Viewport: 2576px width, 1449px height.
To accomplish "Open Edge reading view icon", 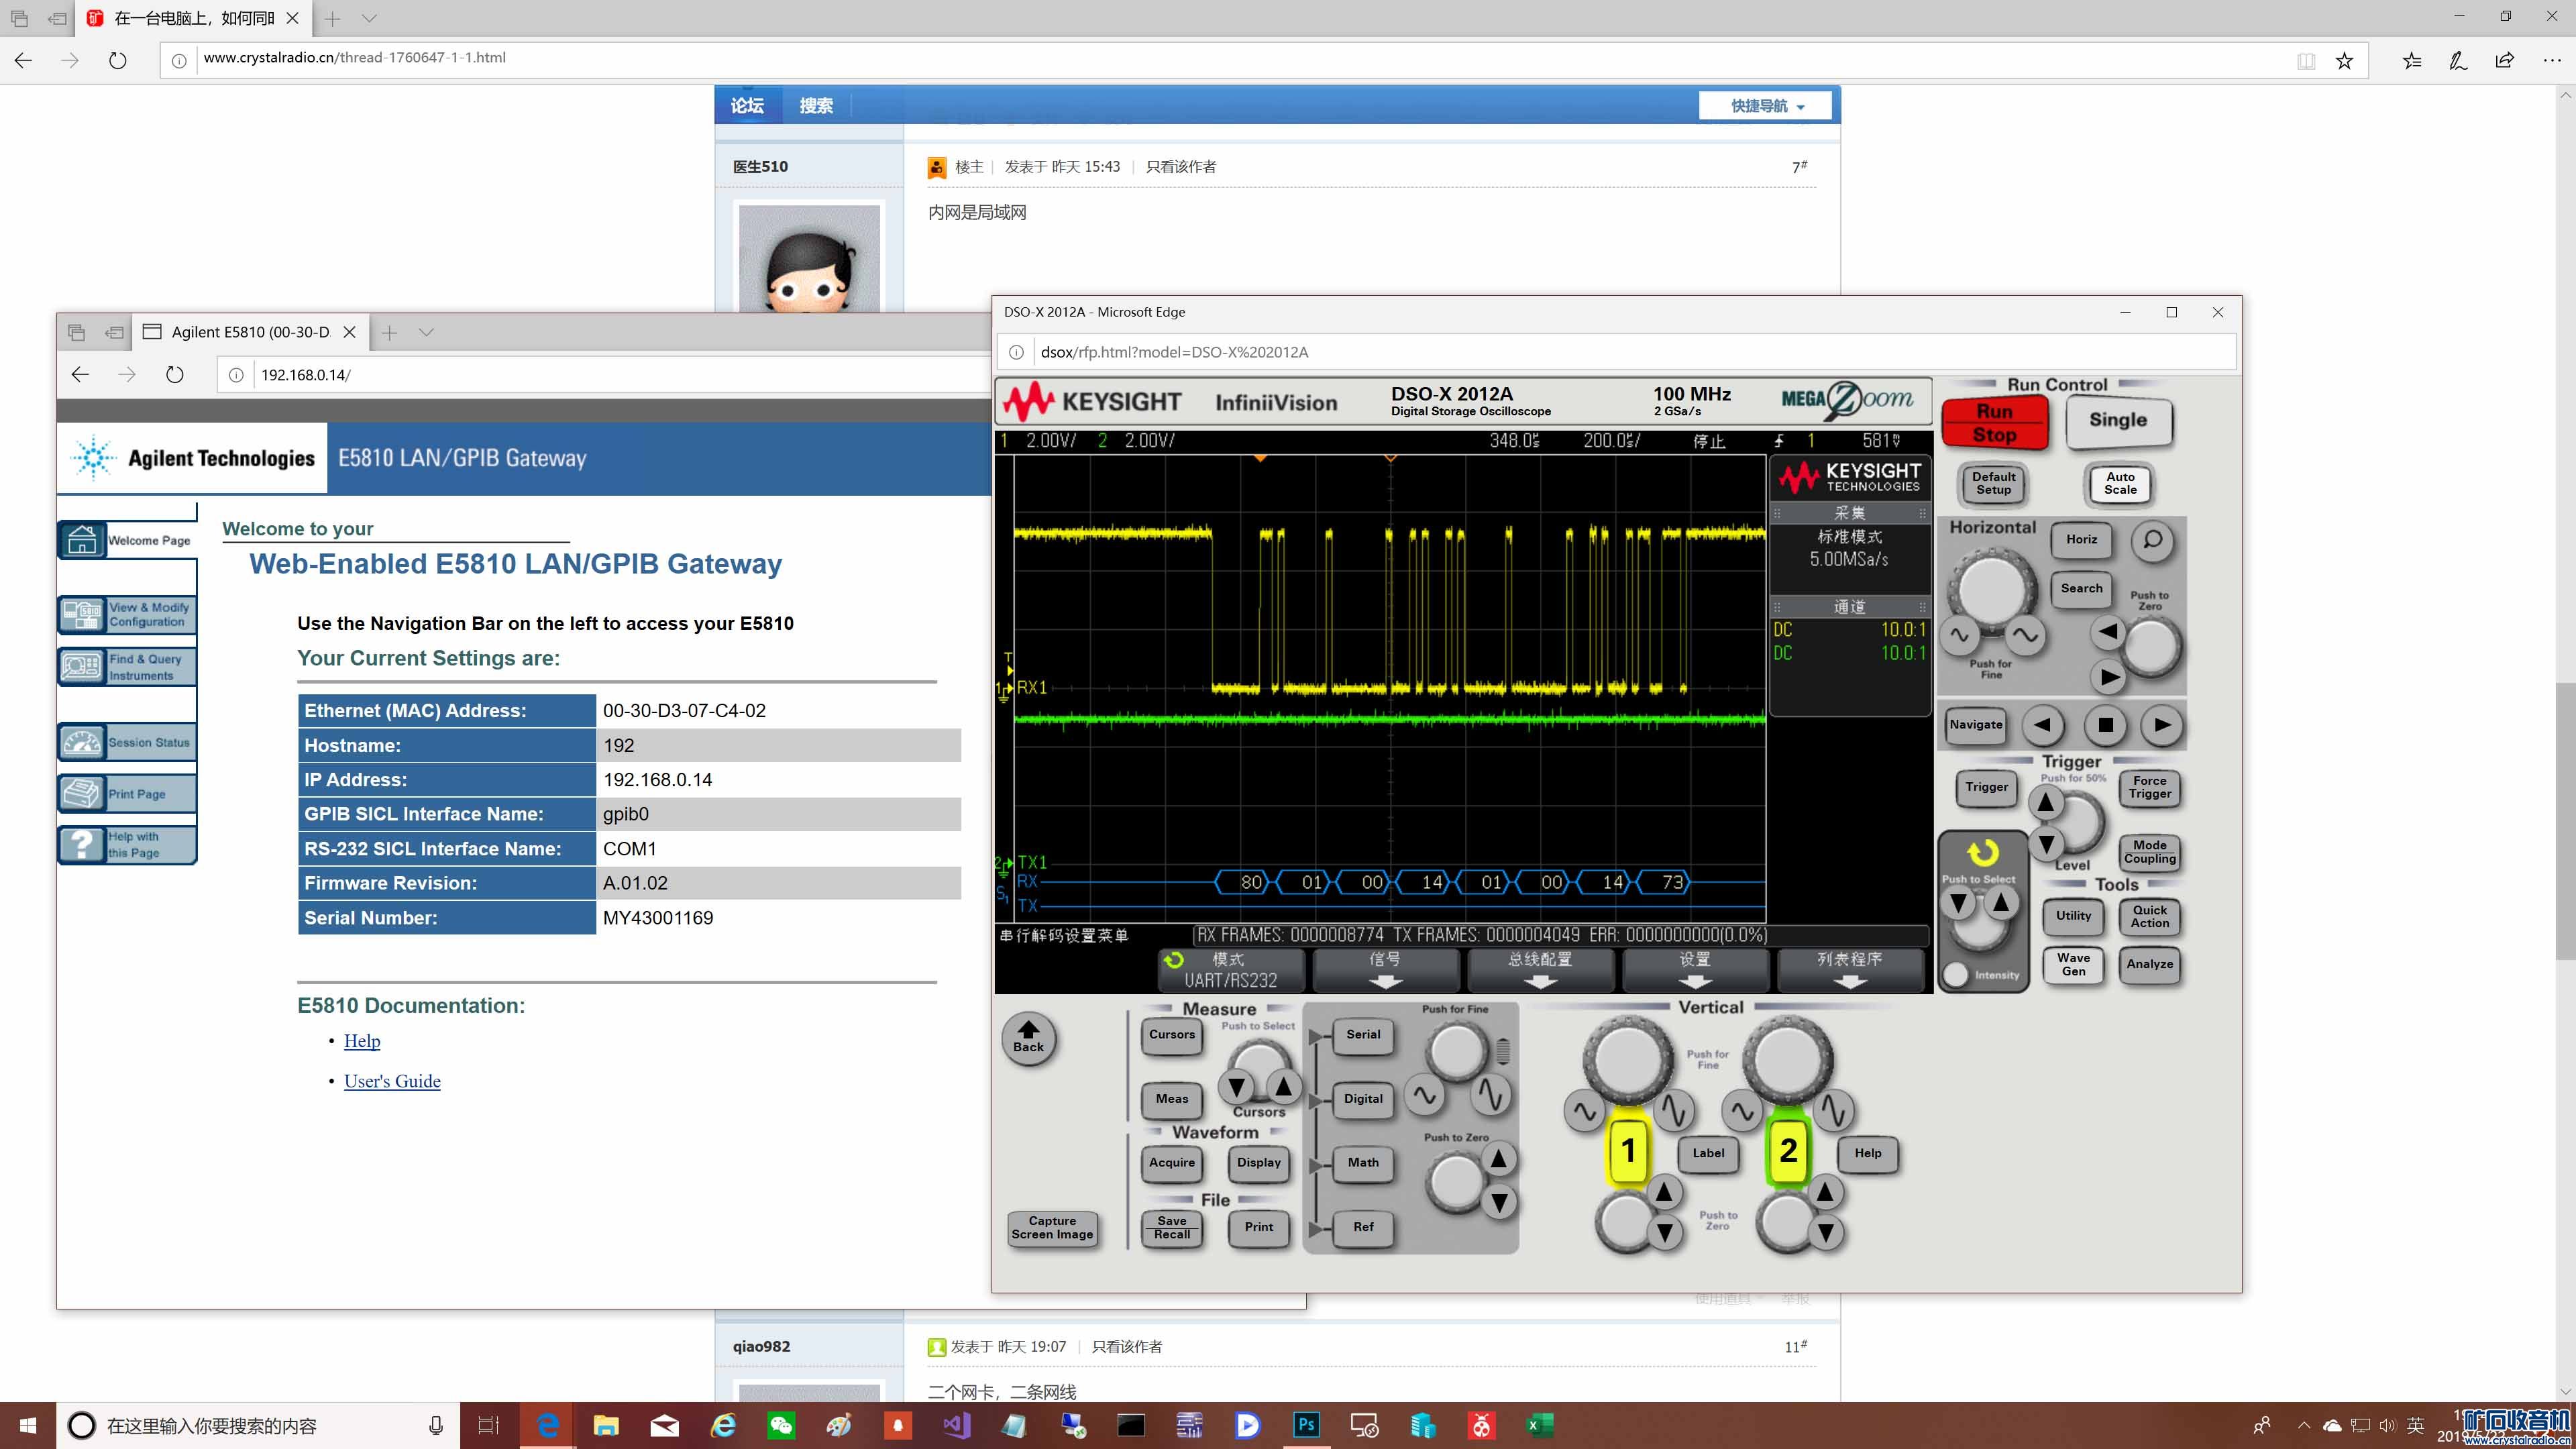I will pos(2306,61).
